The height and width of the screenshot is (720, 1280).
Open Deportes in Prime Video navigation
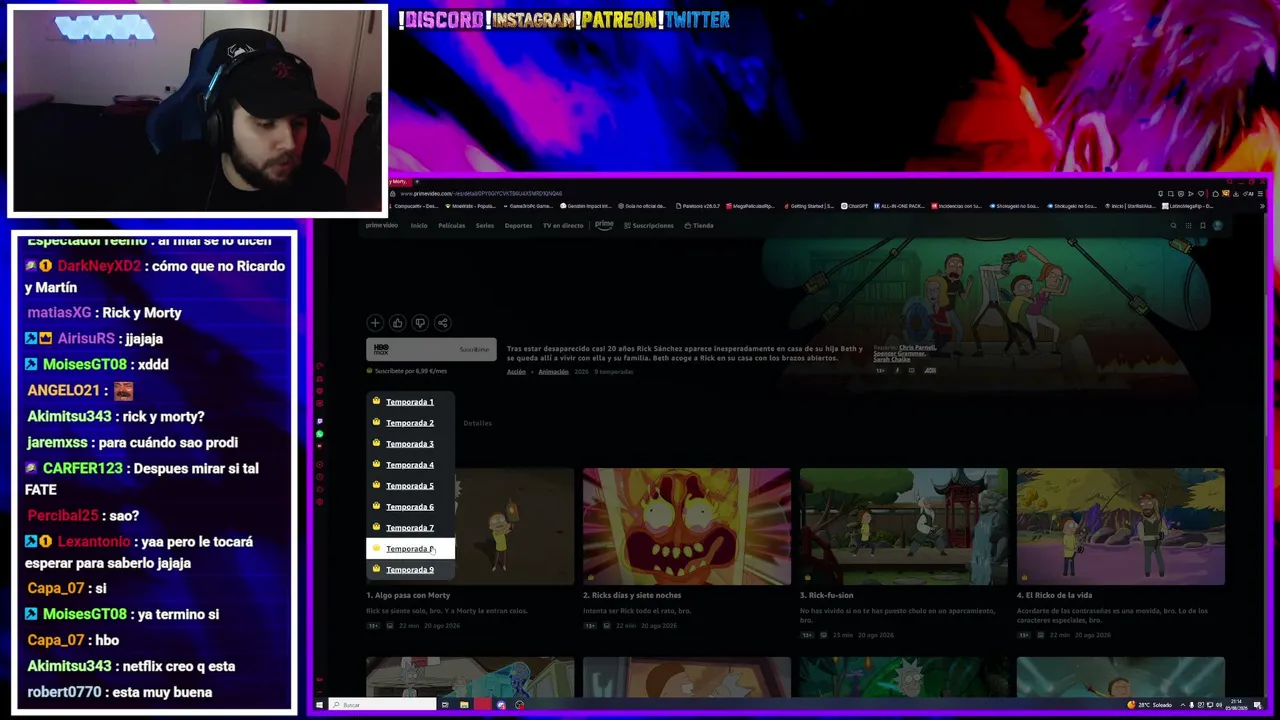point(518,226)
